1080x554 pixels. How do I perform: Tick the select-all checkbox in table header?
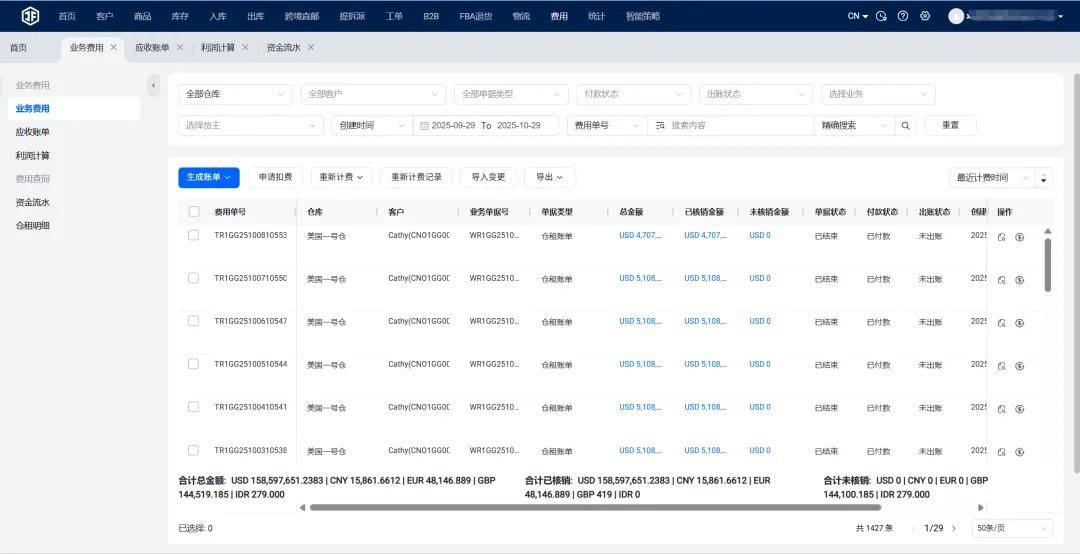(194, 212)
